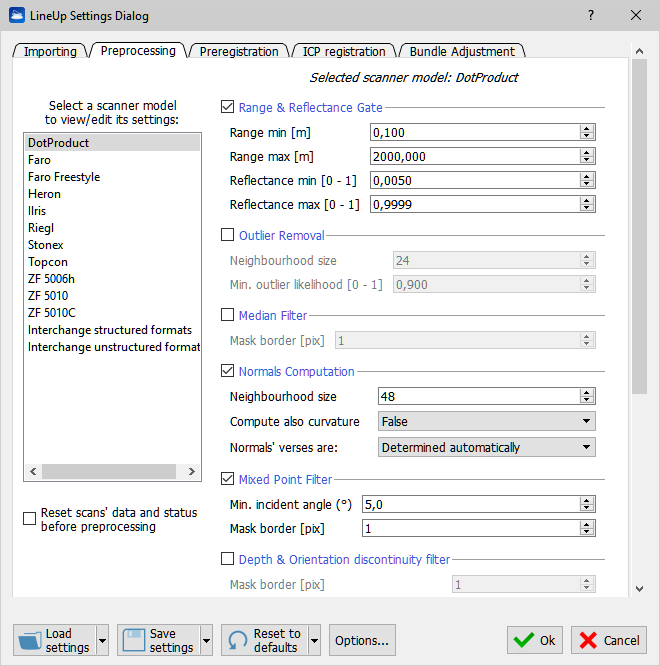Select Ilris scanner model
Screen dimensions: 660x666
[x=112, y=211]
